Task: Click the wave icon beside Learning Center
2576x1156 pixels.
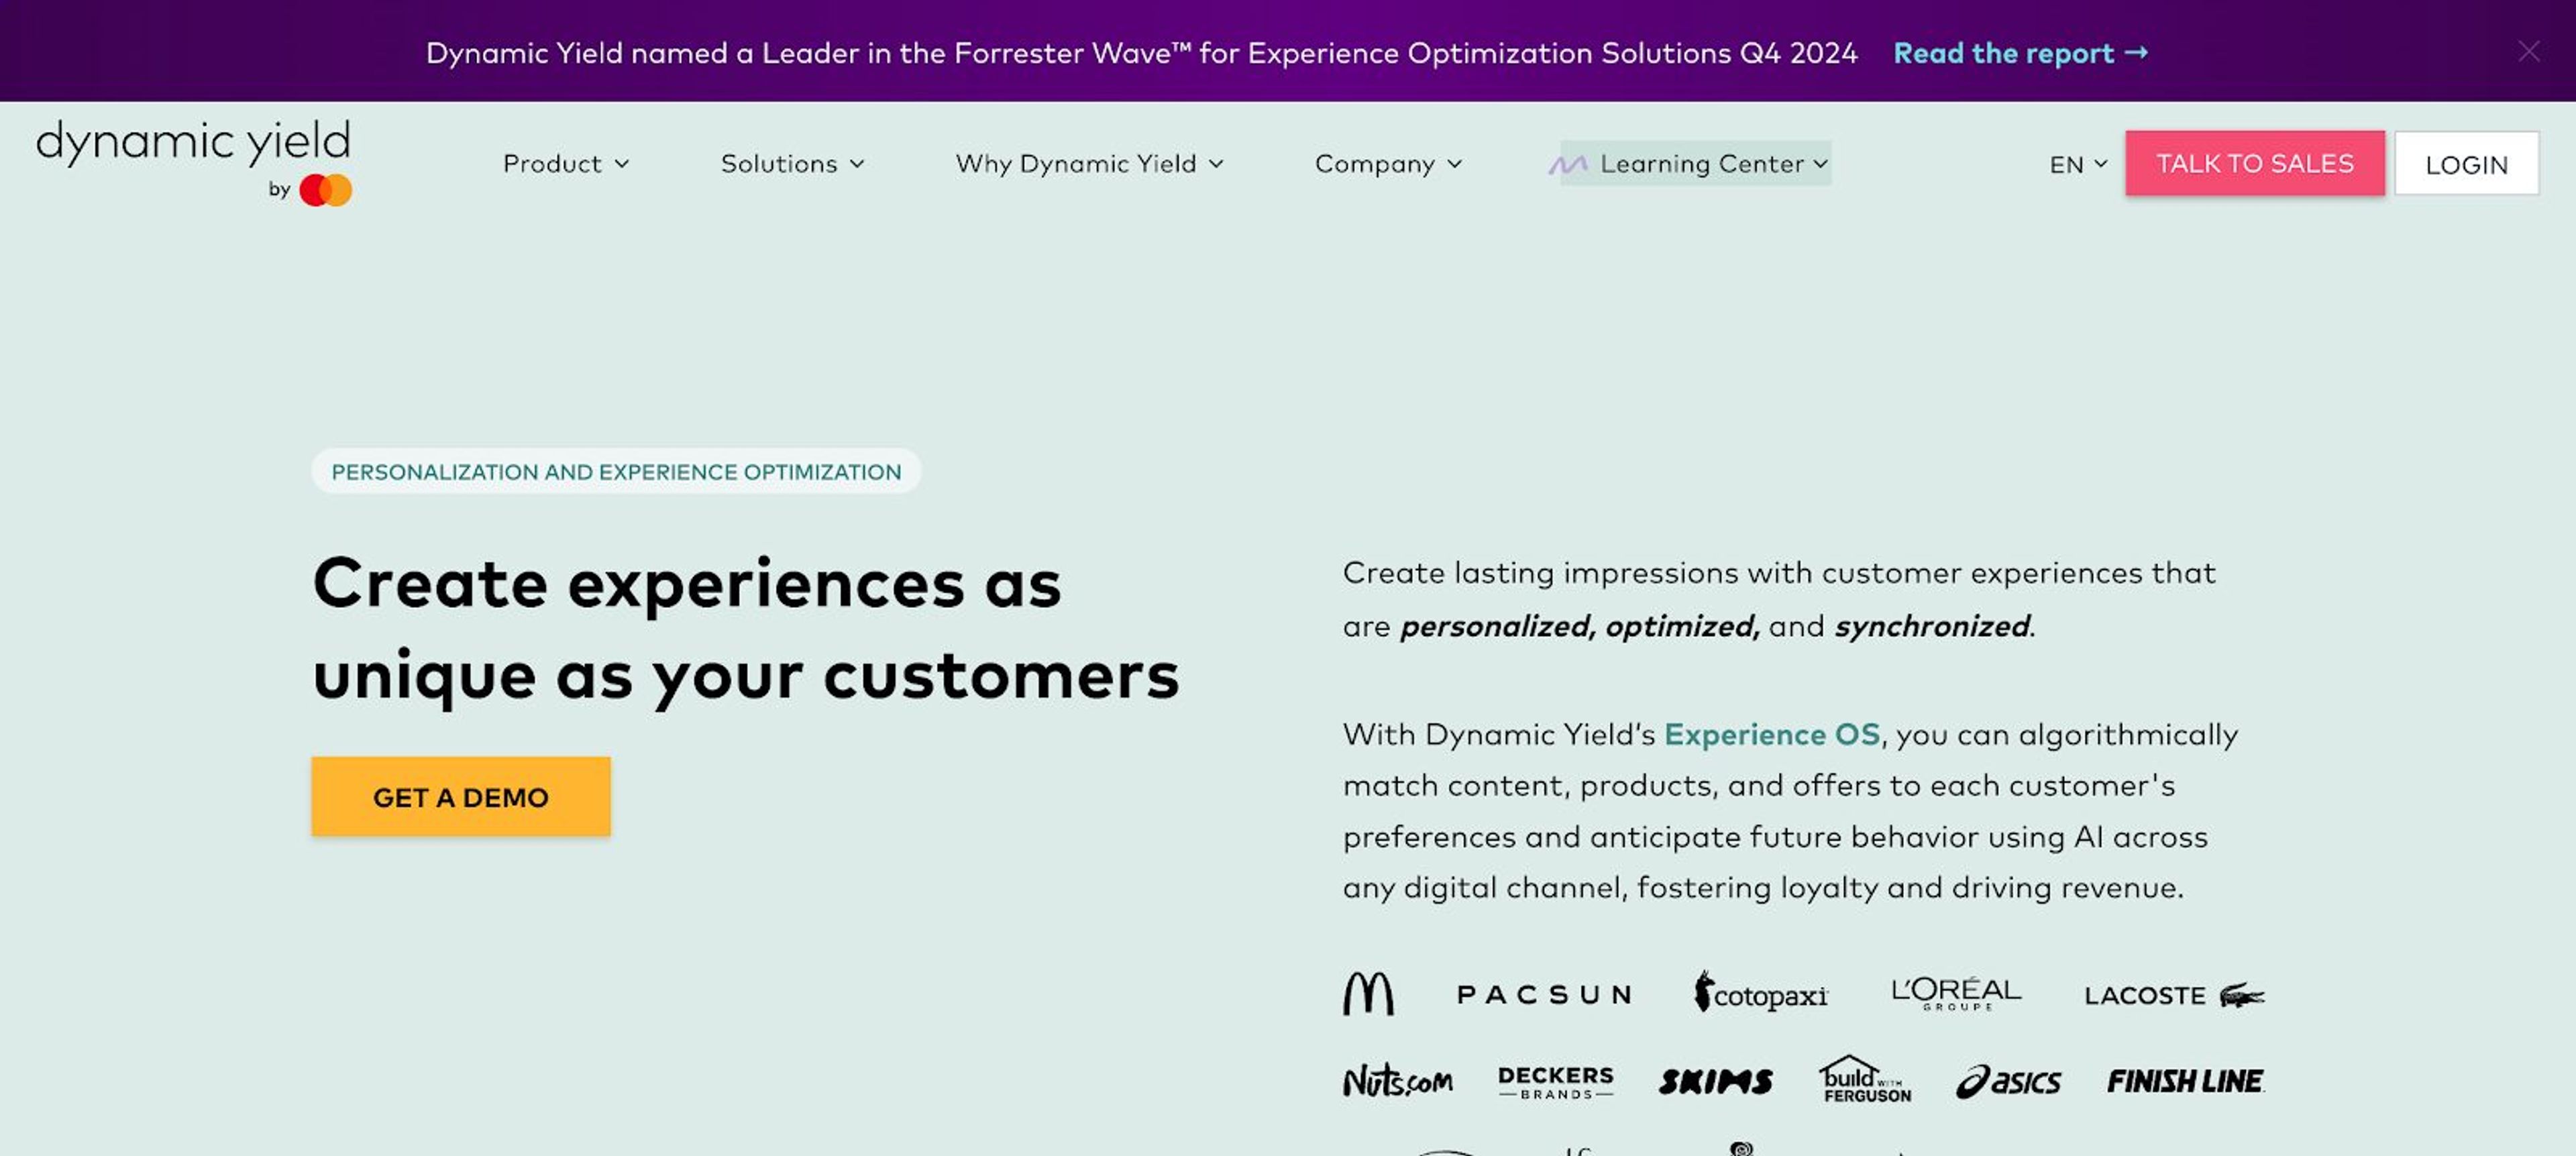Action: [x=1570, y=163]
